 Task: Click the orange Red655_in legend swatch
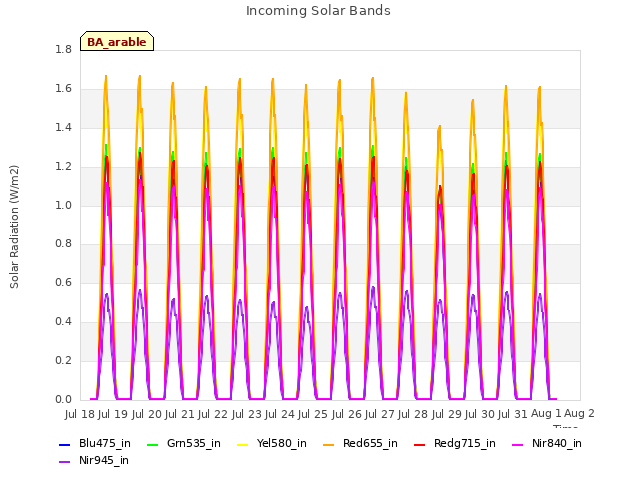pos(329,444)
